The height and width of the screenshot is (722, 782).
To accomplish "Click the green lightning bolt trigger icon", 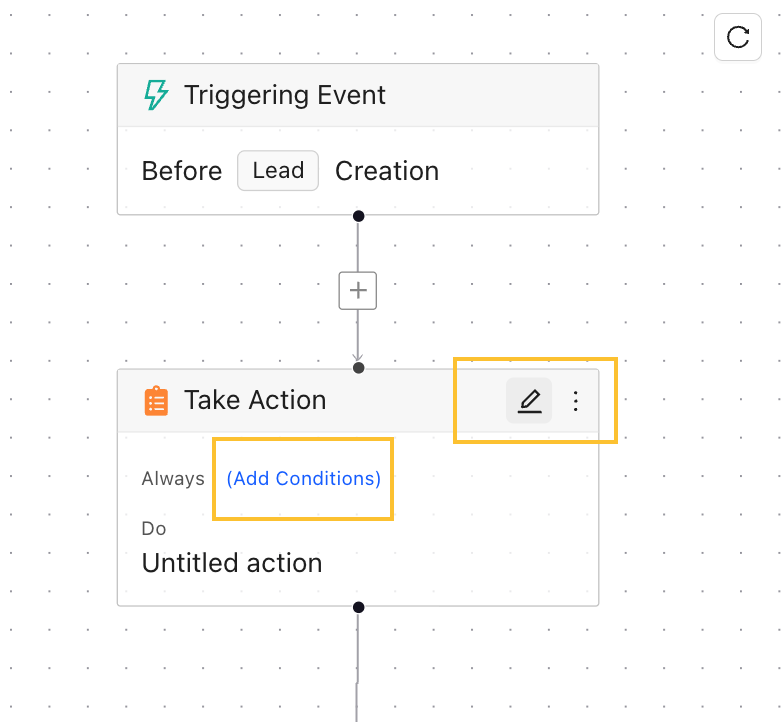I will coord(156,95).
